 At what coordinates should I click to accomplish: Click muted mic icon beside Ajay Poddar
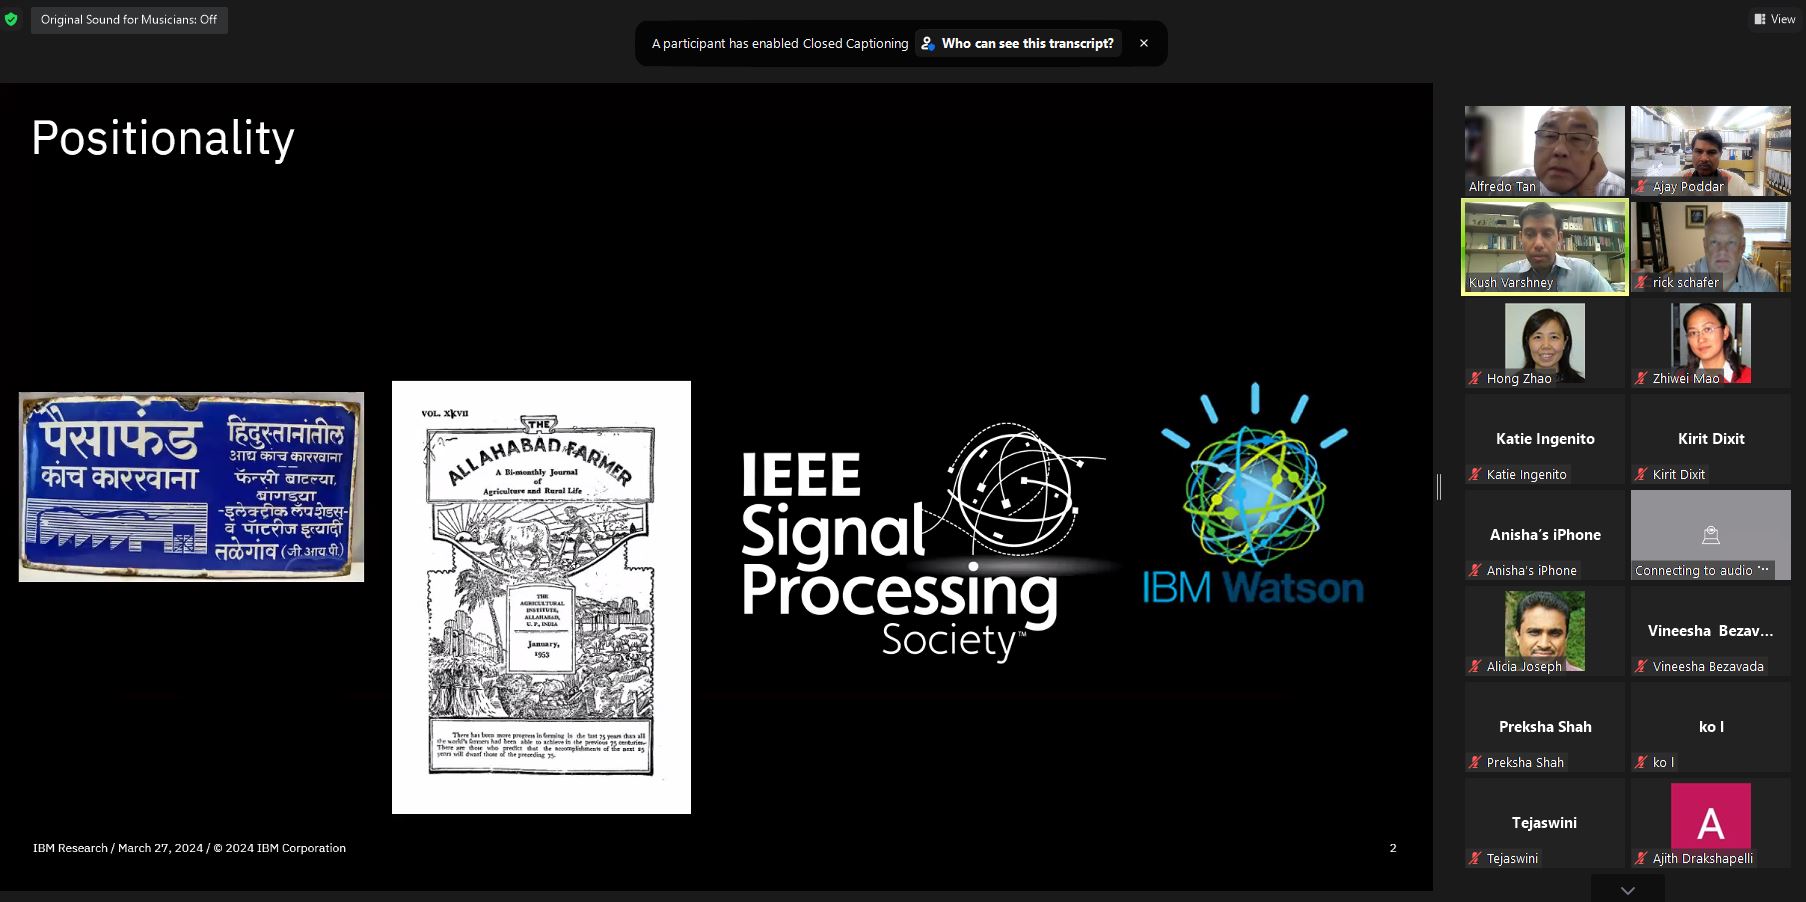pyautogui.click(x=1641, y=187)
